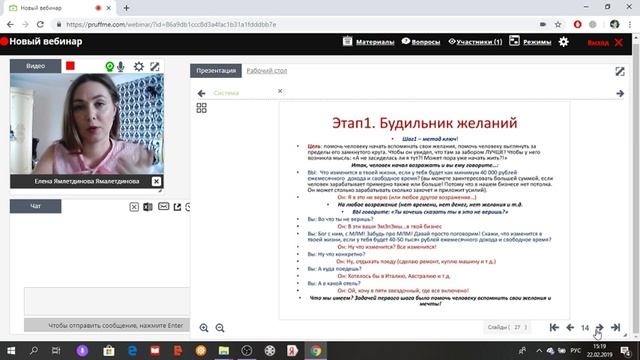Toggle the green webcam indicator
Viewport: 640px width, 360px height.
click(x=109, y=67)
